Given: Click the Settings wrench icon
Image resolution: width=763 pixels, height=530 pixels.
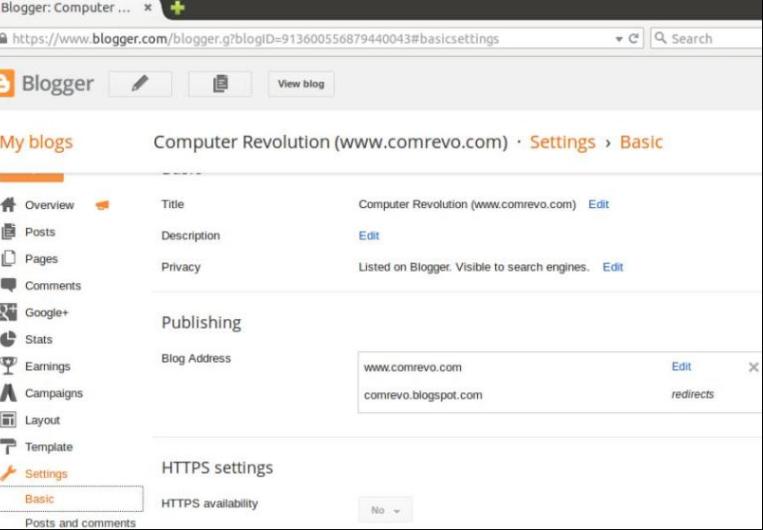Looking at the screenshot, I should point(8,473).
